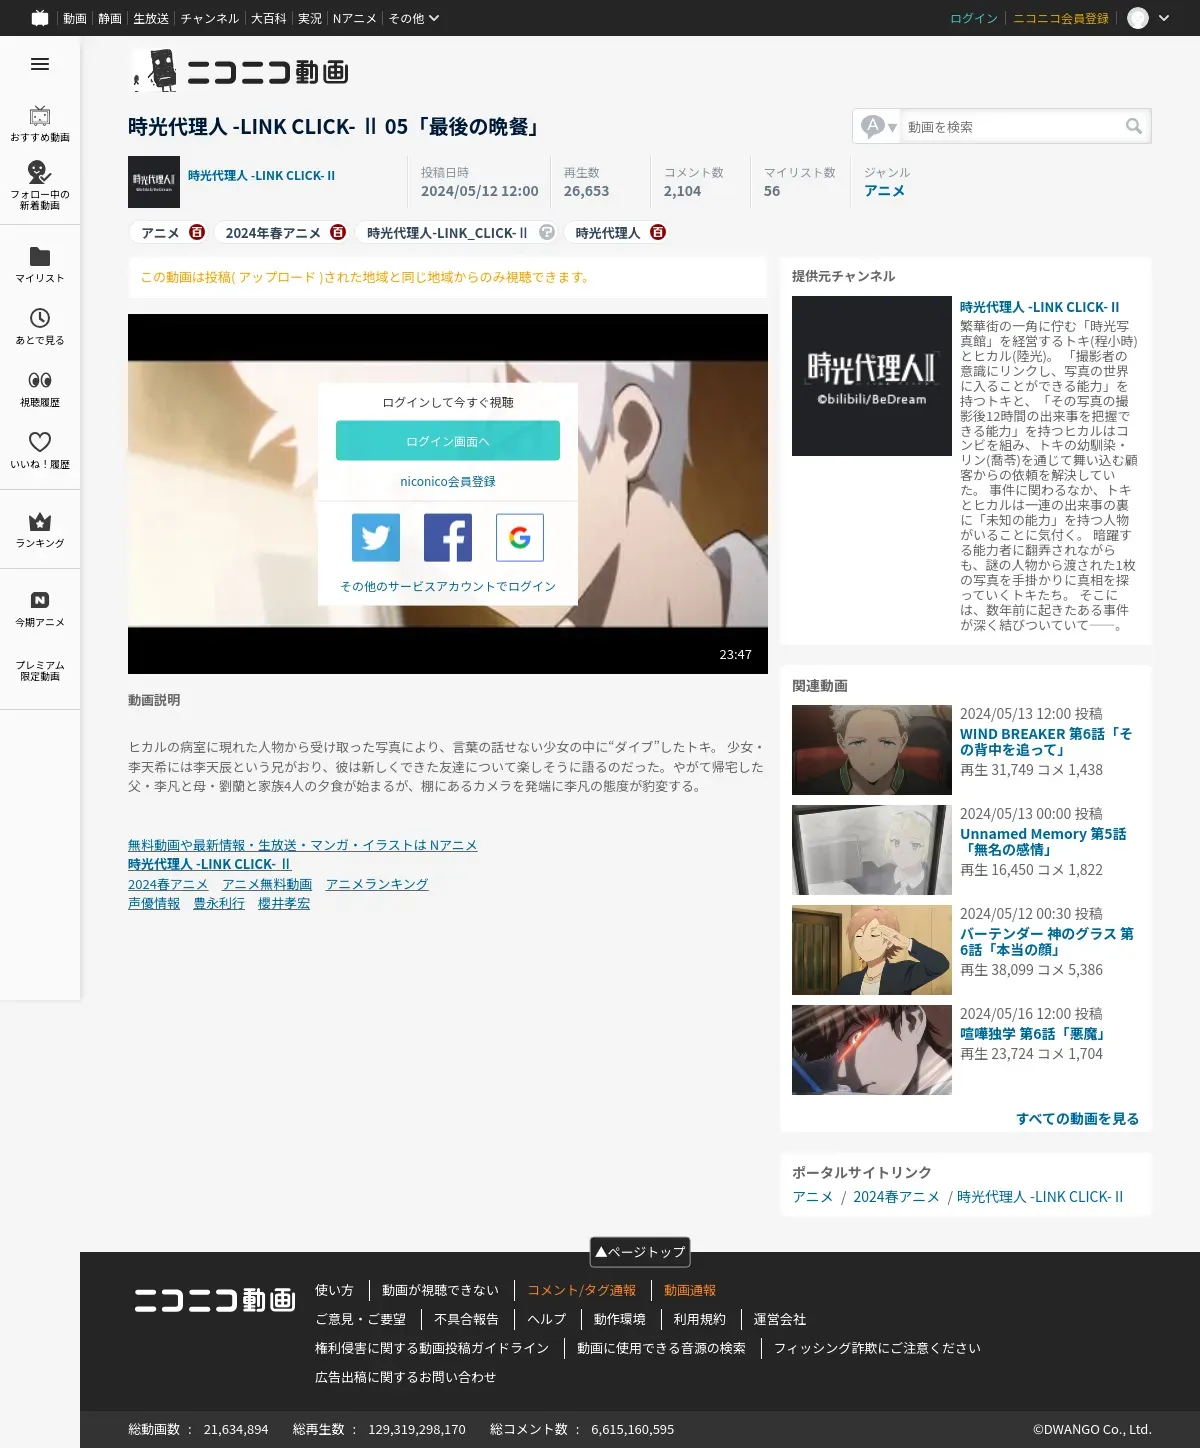This screenshot has width=1200, height=1448.
Task: Click すべての動画を見る link
Action: point(1078,1118)
